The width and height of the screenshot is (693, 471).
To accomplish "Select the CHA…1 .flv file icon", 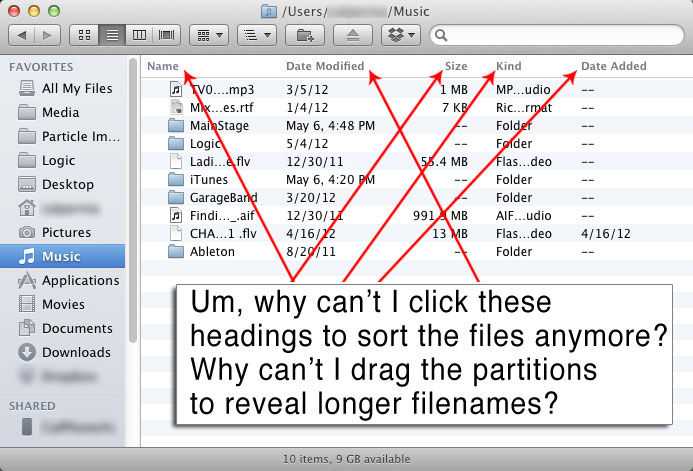I will 176,233.
